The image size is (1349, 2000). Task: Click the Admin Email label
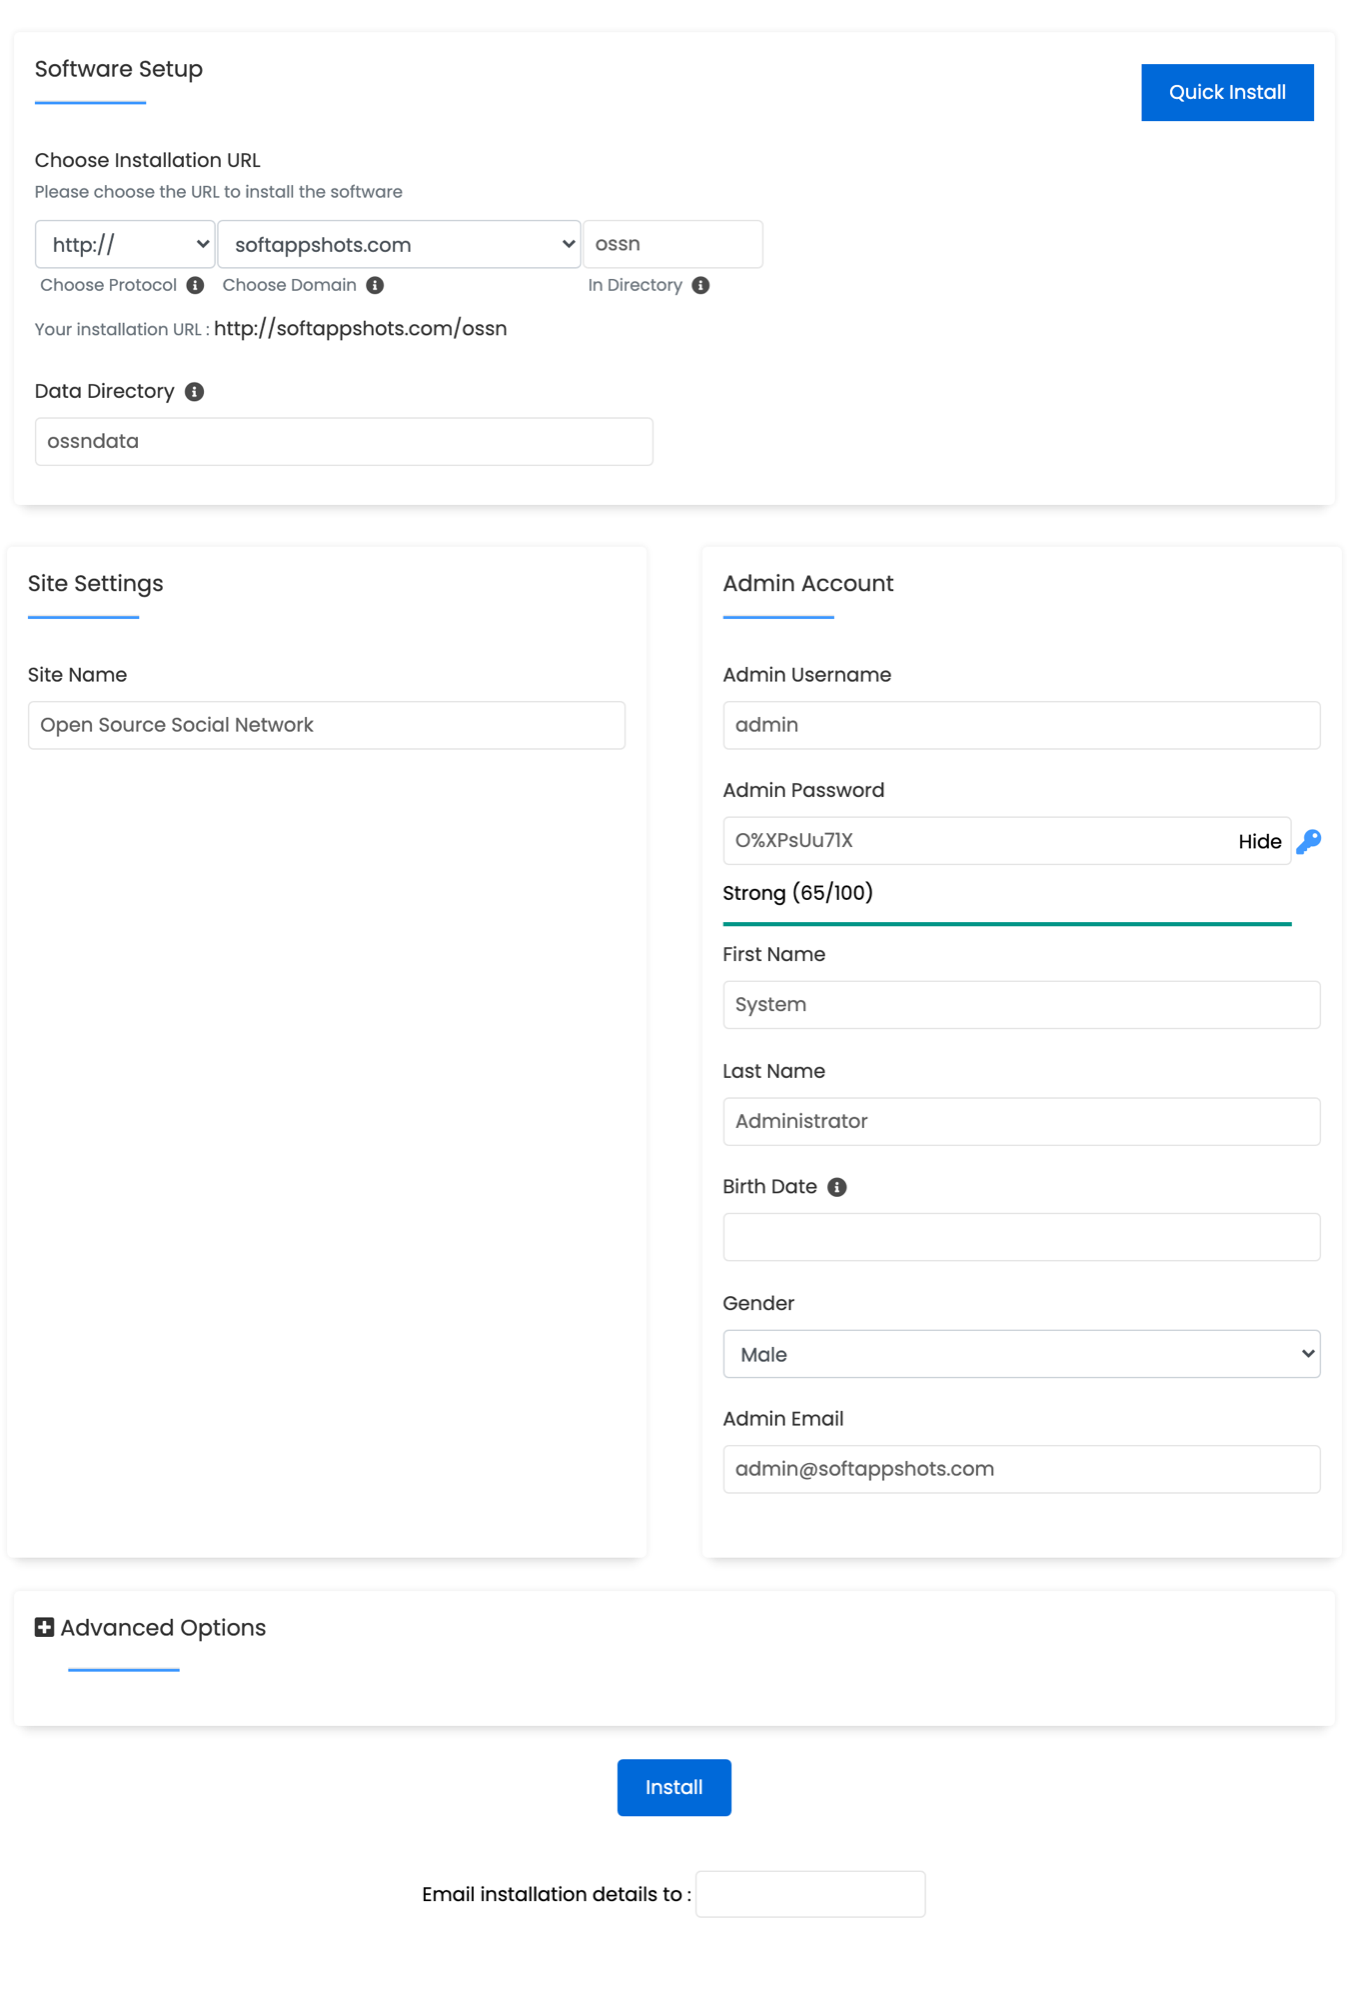[x=783, y=1418]
